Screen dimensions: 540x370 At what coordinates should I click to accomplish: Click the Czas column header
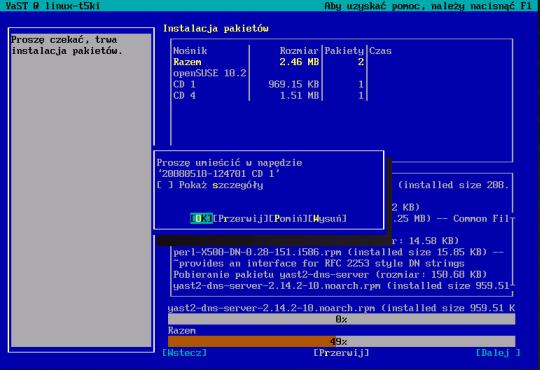click(x=380, y=51)
